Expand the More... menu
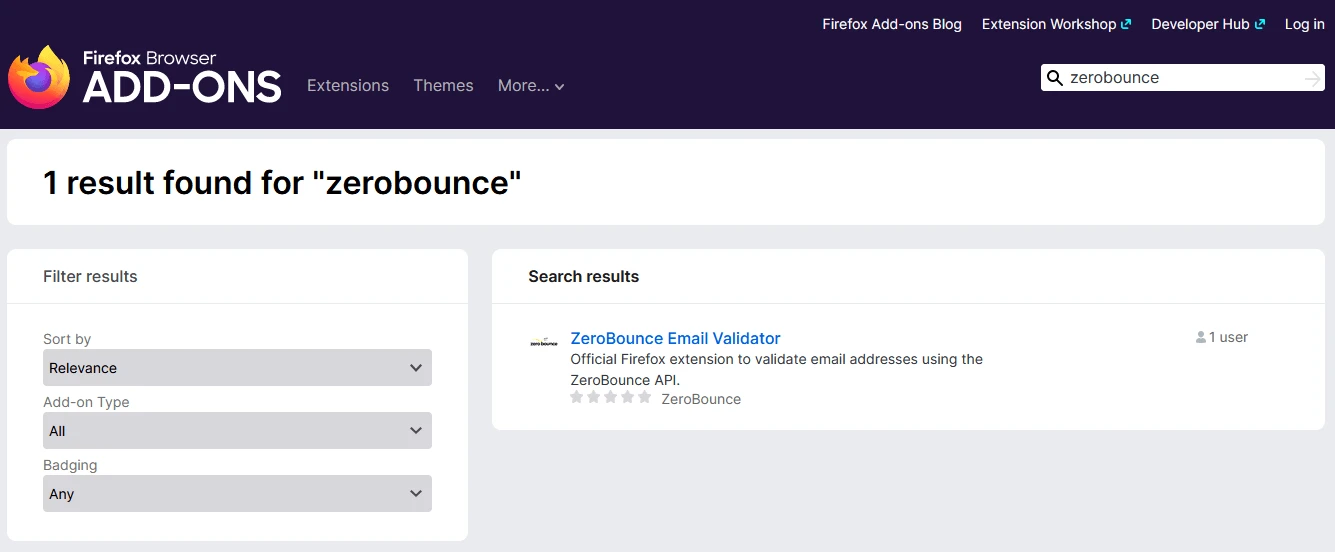Image resolution: width=1335 pixels, height=552 pixels. click(531, 86)
